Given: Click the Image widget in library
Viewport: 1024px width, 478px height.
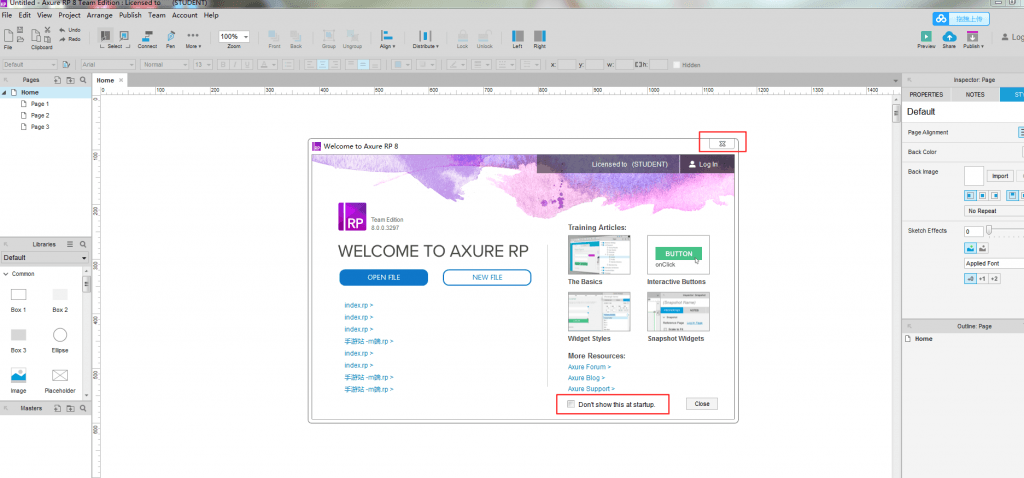Looking at the screenshot, I should coord(18,375).
